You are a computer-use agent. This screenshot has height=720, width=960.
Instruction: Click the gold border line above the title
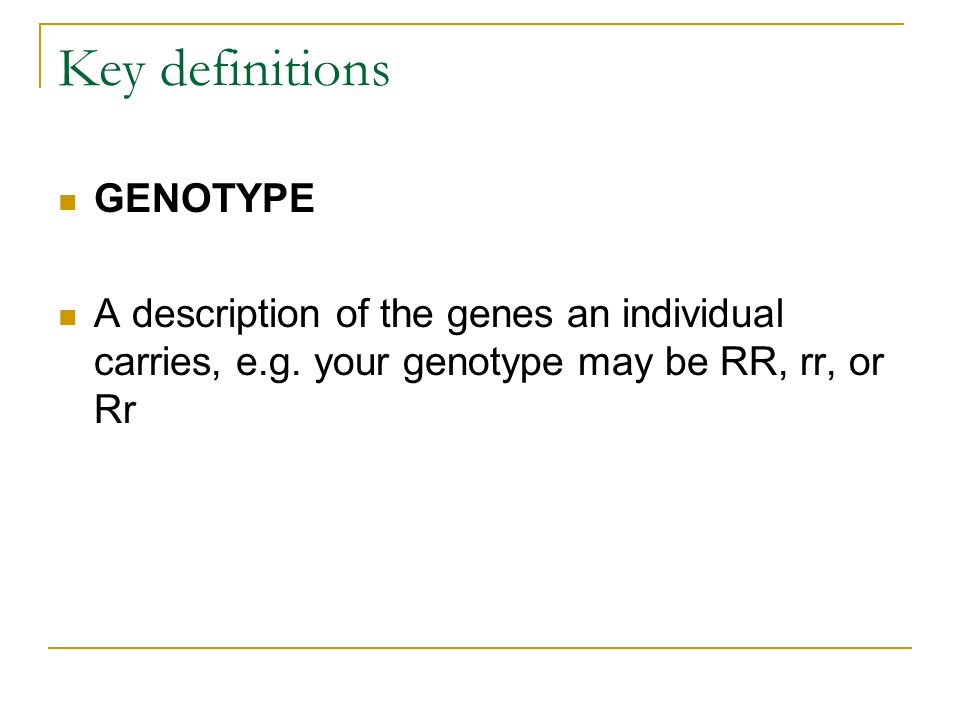click(471, 24)
